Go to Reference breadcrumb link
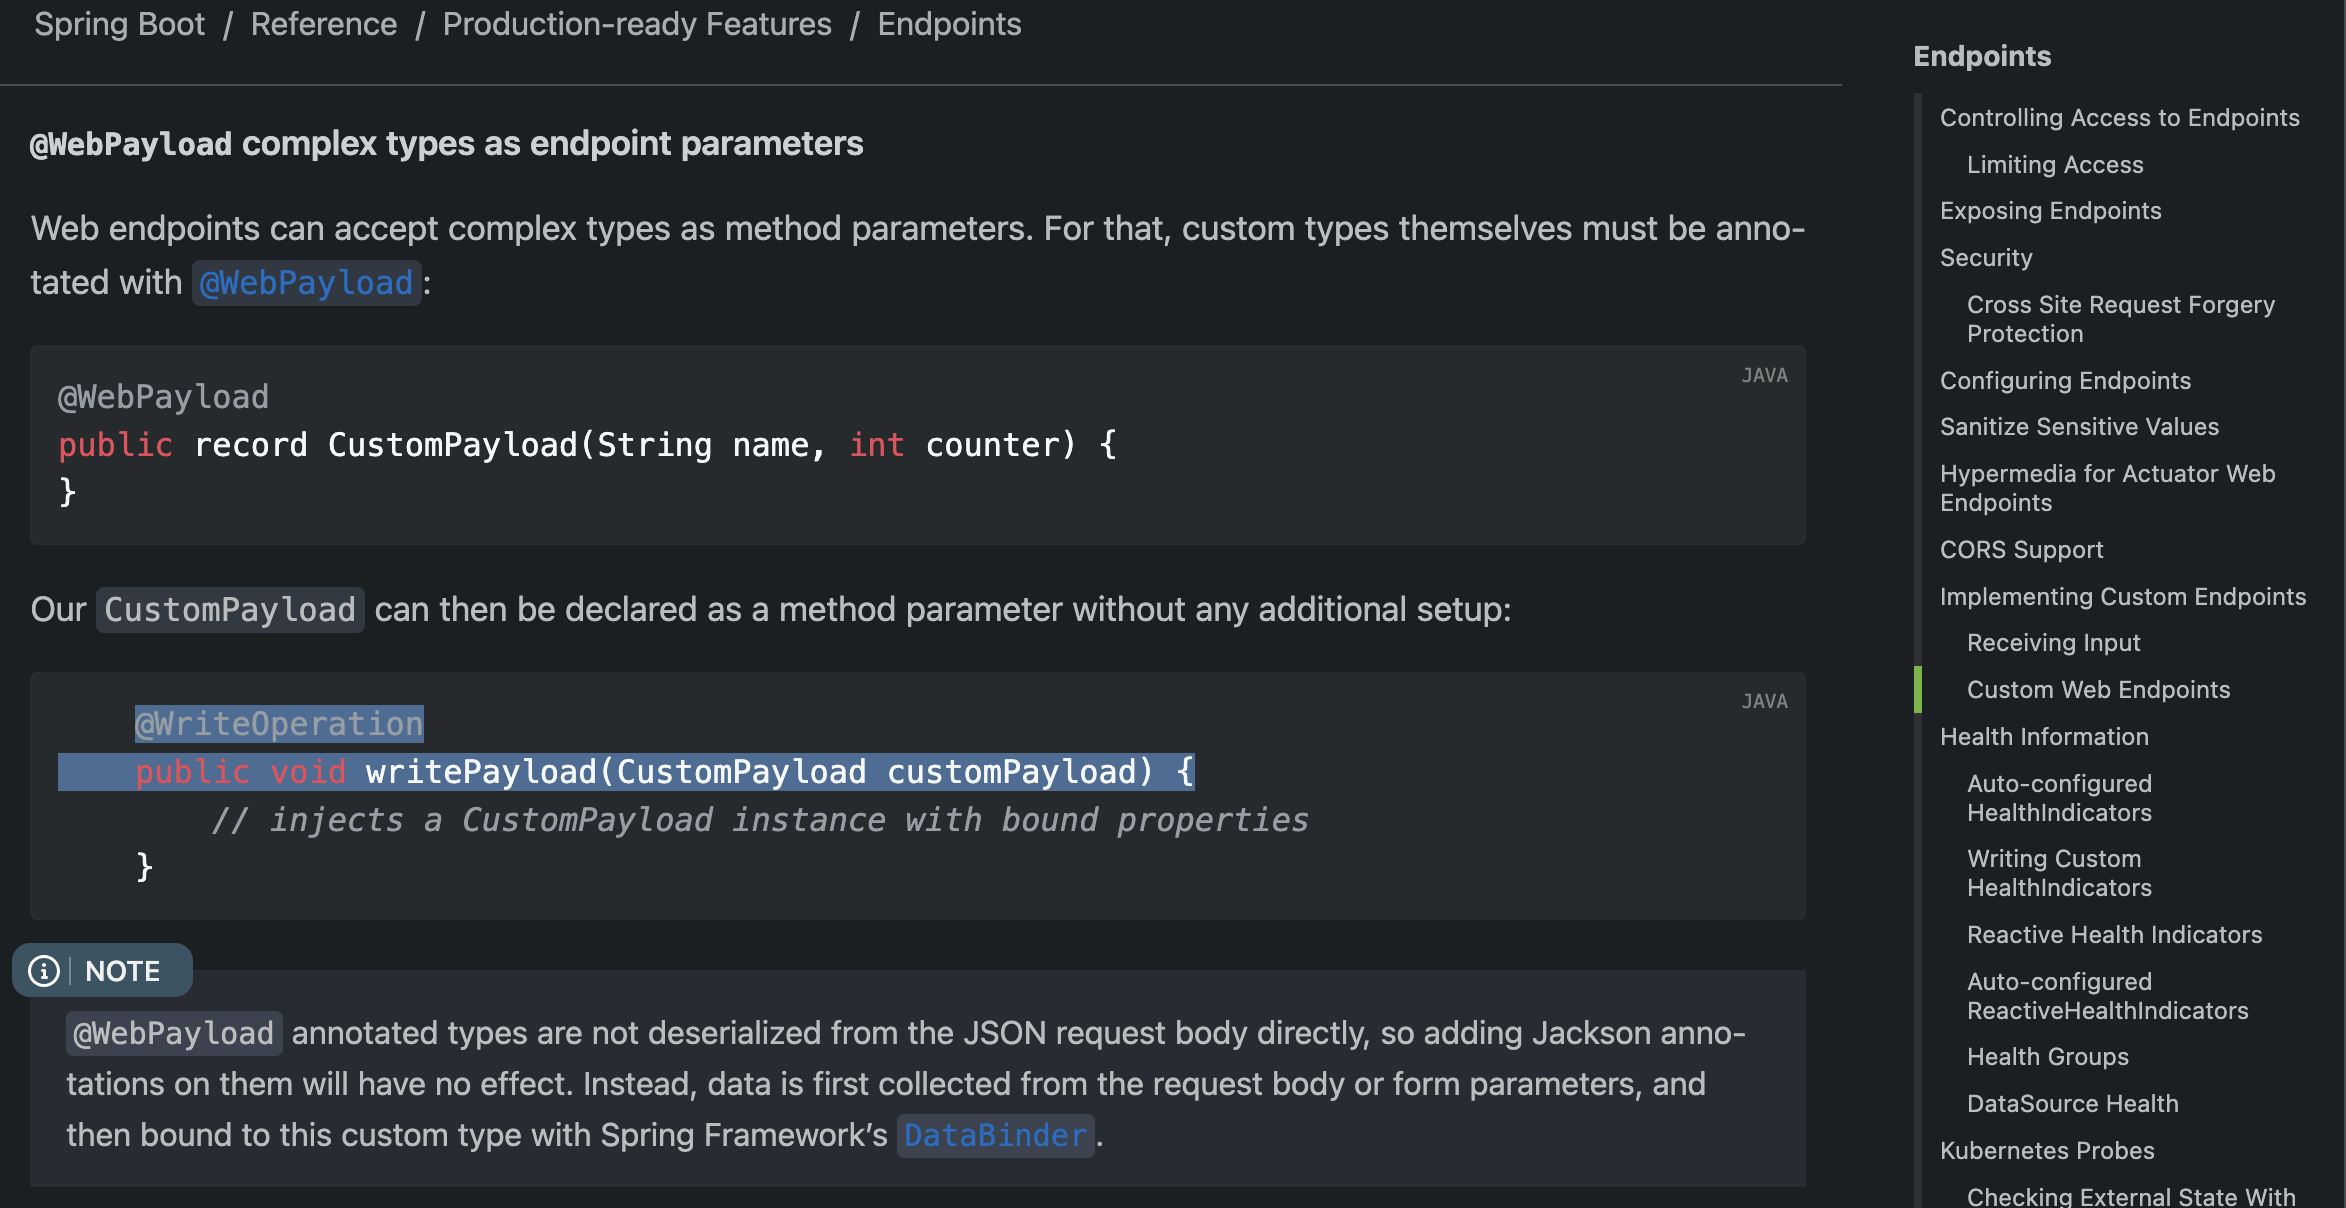 point(323,24)
